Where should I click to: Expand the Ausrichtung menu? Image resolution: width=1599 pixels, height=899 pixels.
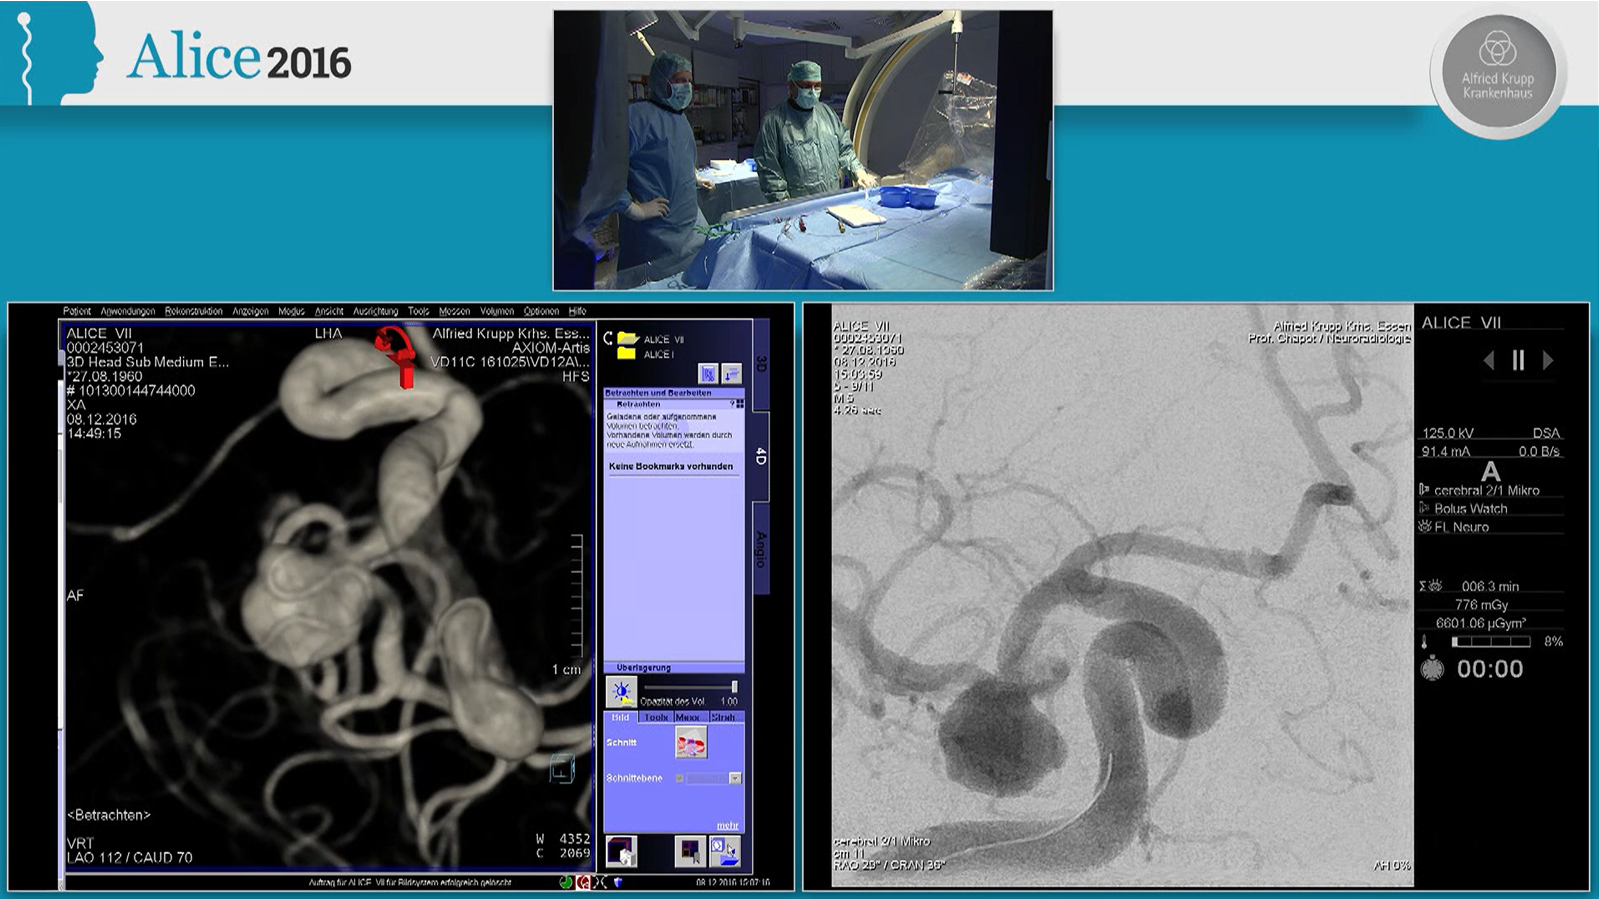(x=375, y=311)
